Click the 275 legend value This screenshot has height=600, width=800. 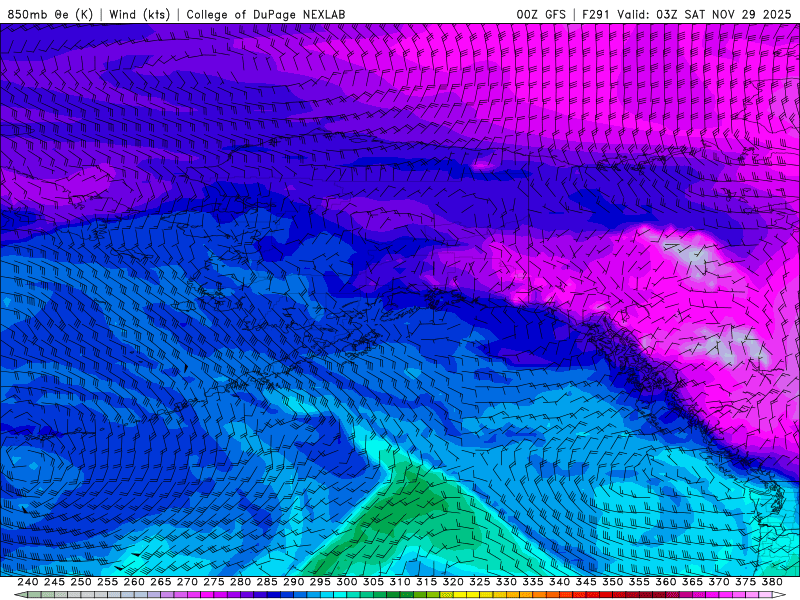[214, 582]
